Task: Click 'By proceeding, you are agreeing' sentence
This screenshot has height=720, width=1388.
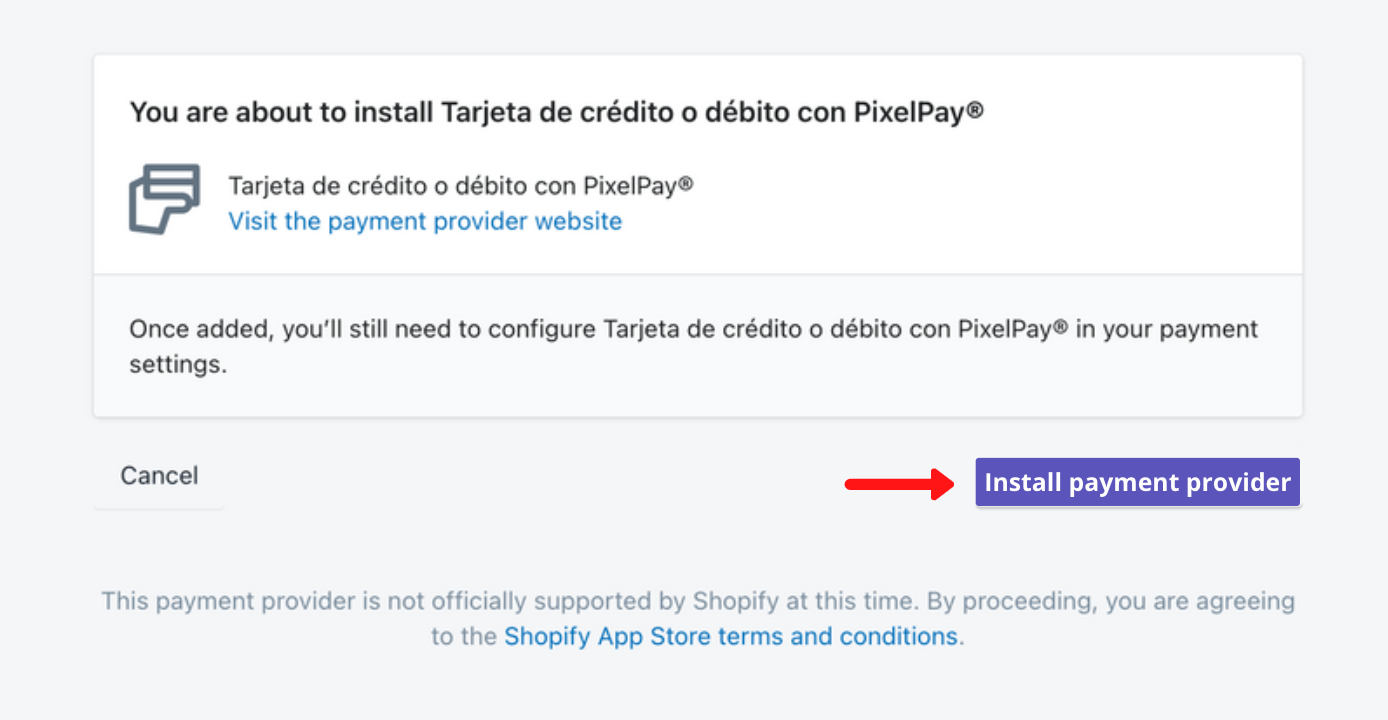Action: [x=1111, y=602]
